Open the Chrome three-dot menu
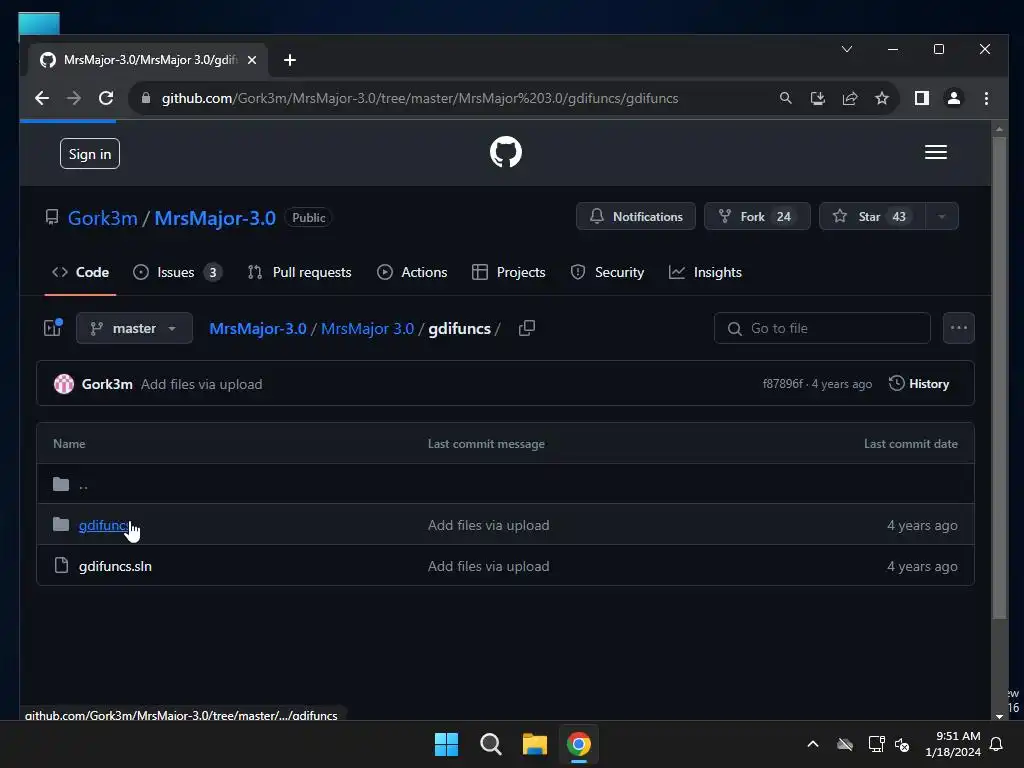This screenshot has width=1024, height=768. pyautogui.click(x=986, y=98)
